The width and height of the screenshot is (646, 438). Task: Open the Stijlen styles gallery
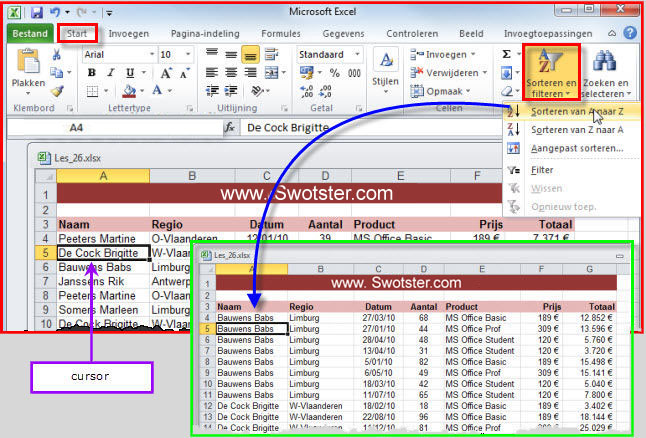[x=386, y=70]
